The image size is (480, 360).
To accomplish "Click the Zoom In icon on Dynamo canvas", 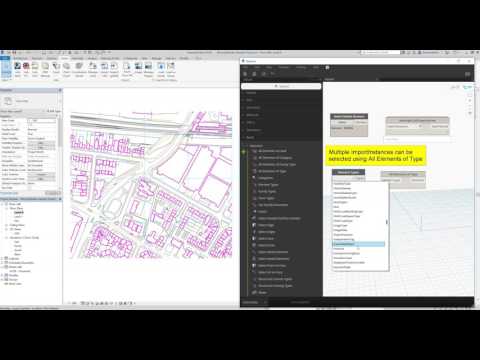I will pos(470,100).
